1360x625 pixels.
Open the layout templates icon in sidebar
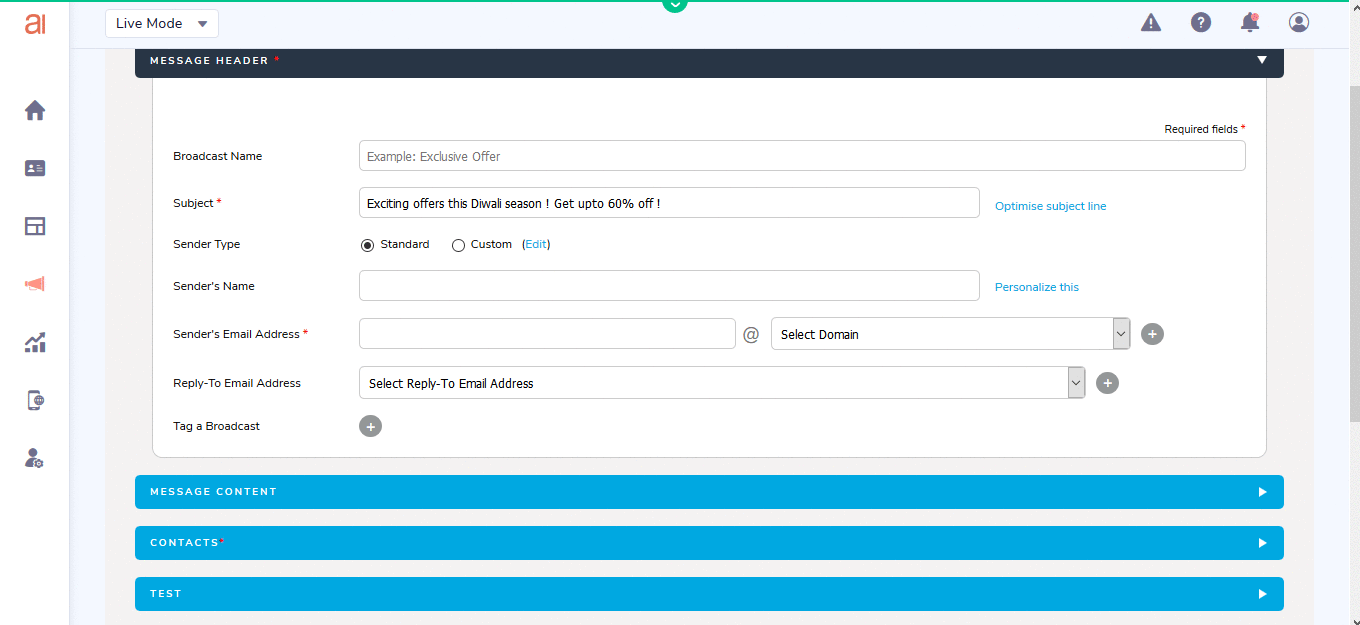(x=35, y=226)
